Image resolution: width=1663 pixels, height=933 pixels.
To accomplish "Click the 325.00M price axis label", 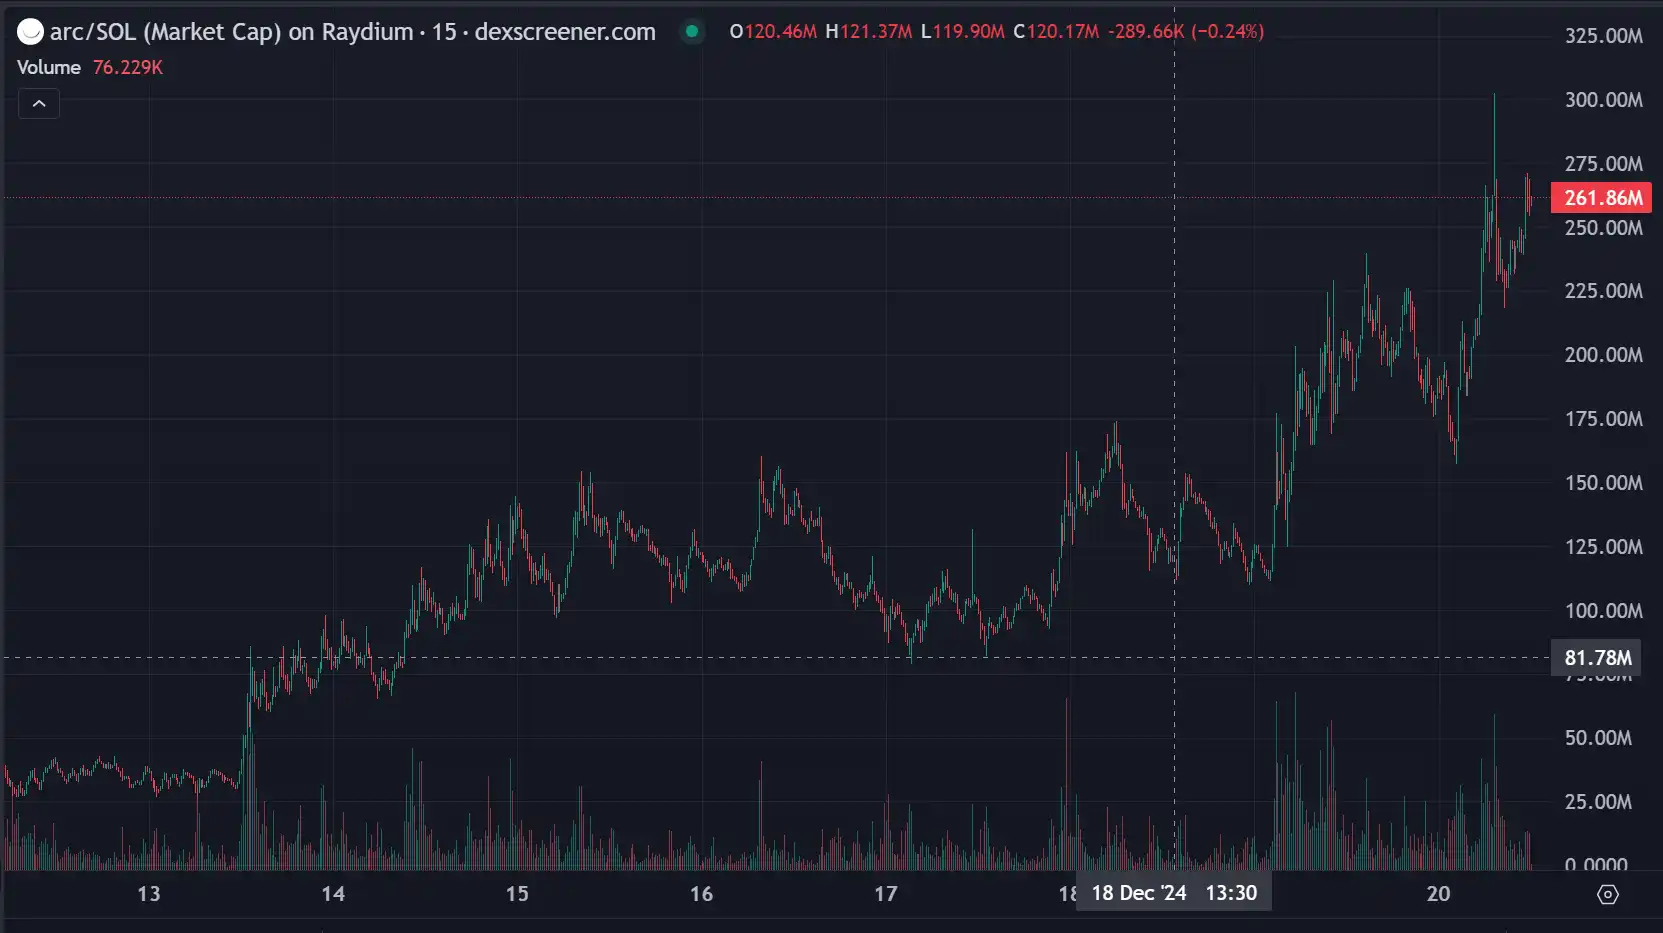I will point(1603,36).
